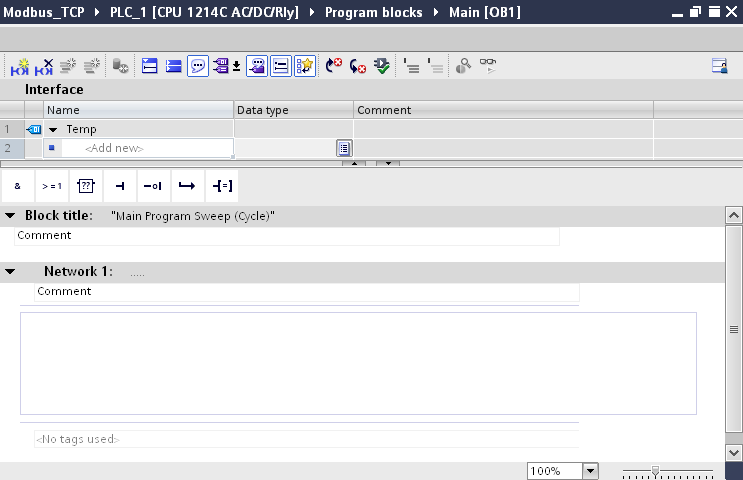Click the Network 1 Comment field
The image size is (743, 480).
[x=307, y=292]
